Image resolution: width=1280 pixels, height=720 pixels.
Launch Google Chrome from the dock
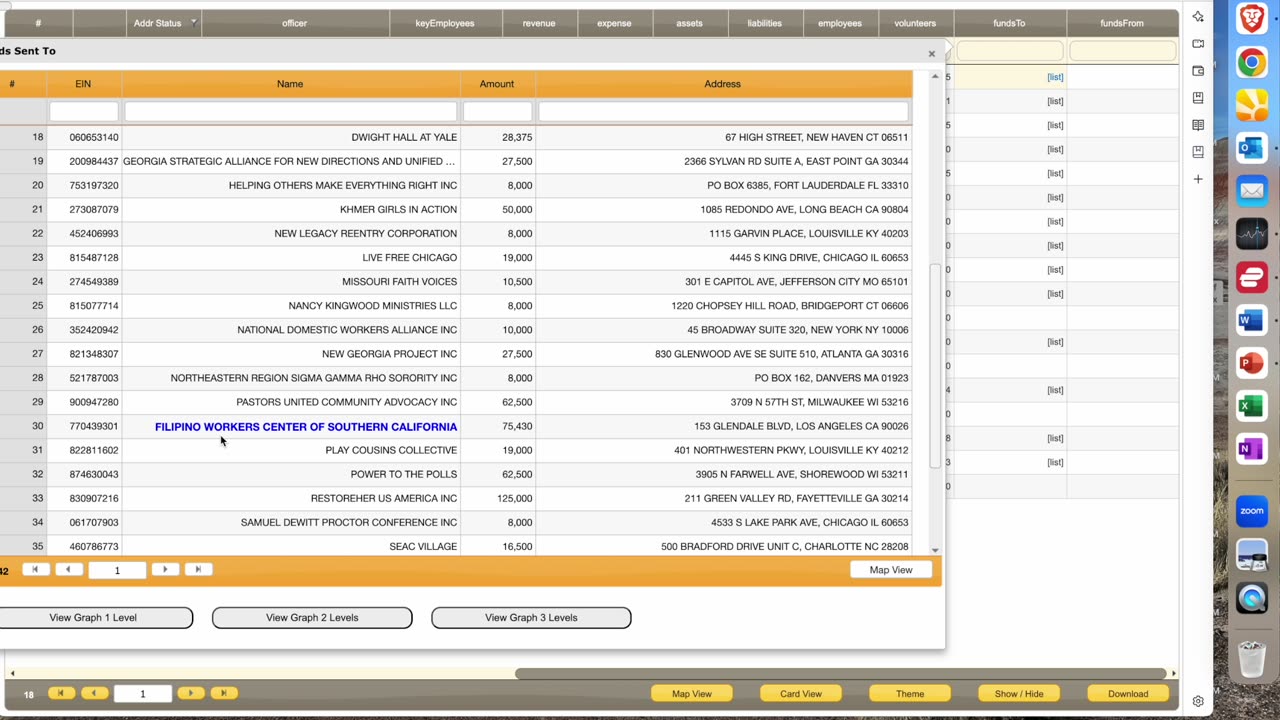[x=1252, y=62]
